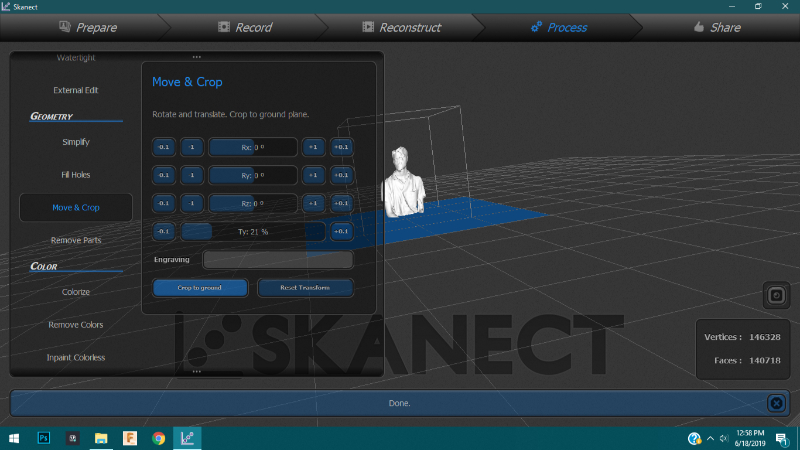The height and width of the screenshot is (450, 800).
Task: Open Remove Parts option
Action: 76,240
